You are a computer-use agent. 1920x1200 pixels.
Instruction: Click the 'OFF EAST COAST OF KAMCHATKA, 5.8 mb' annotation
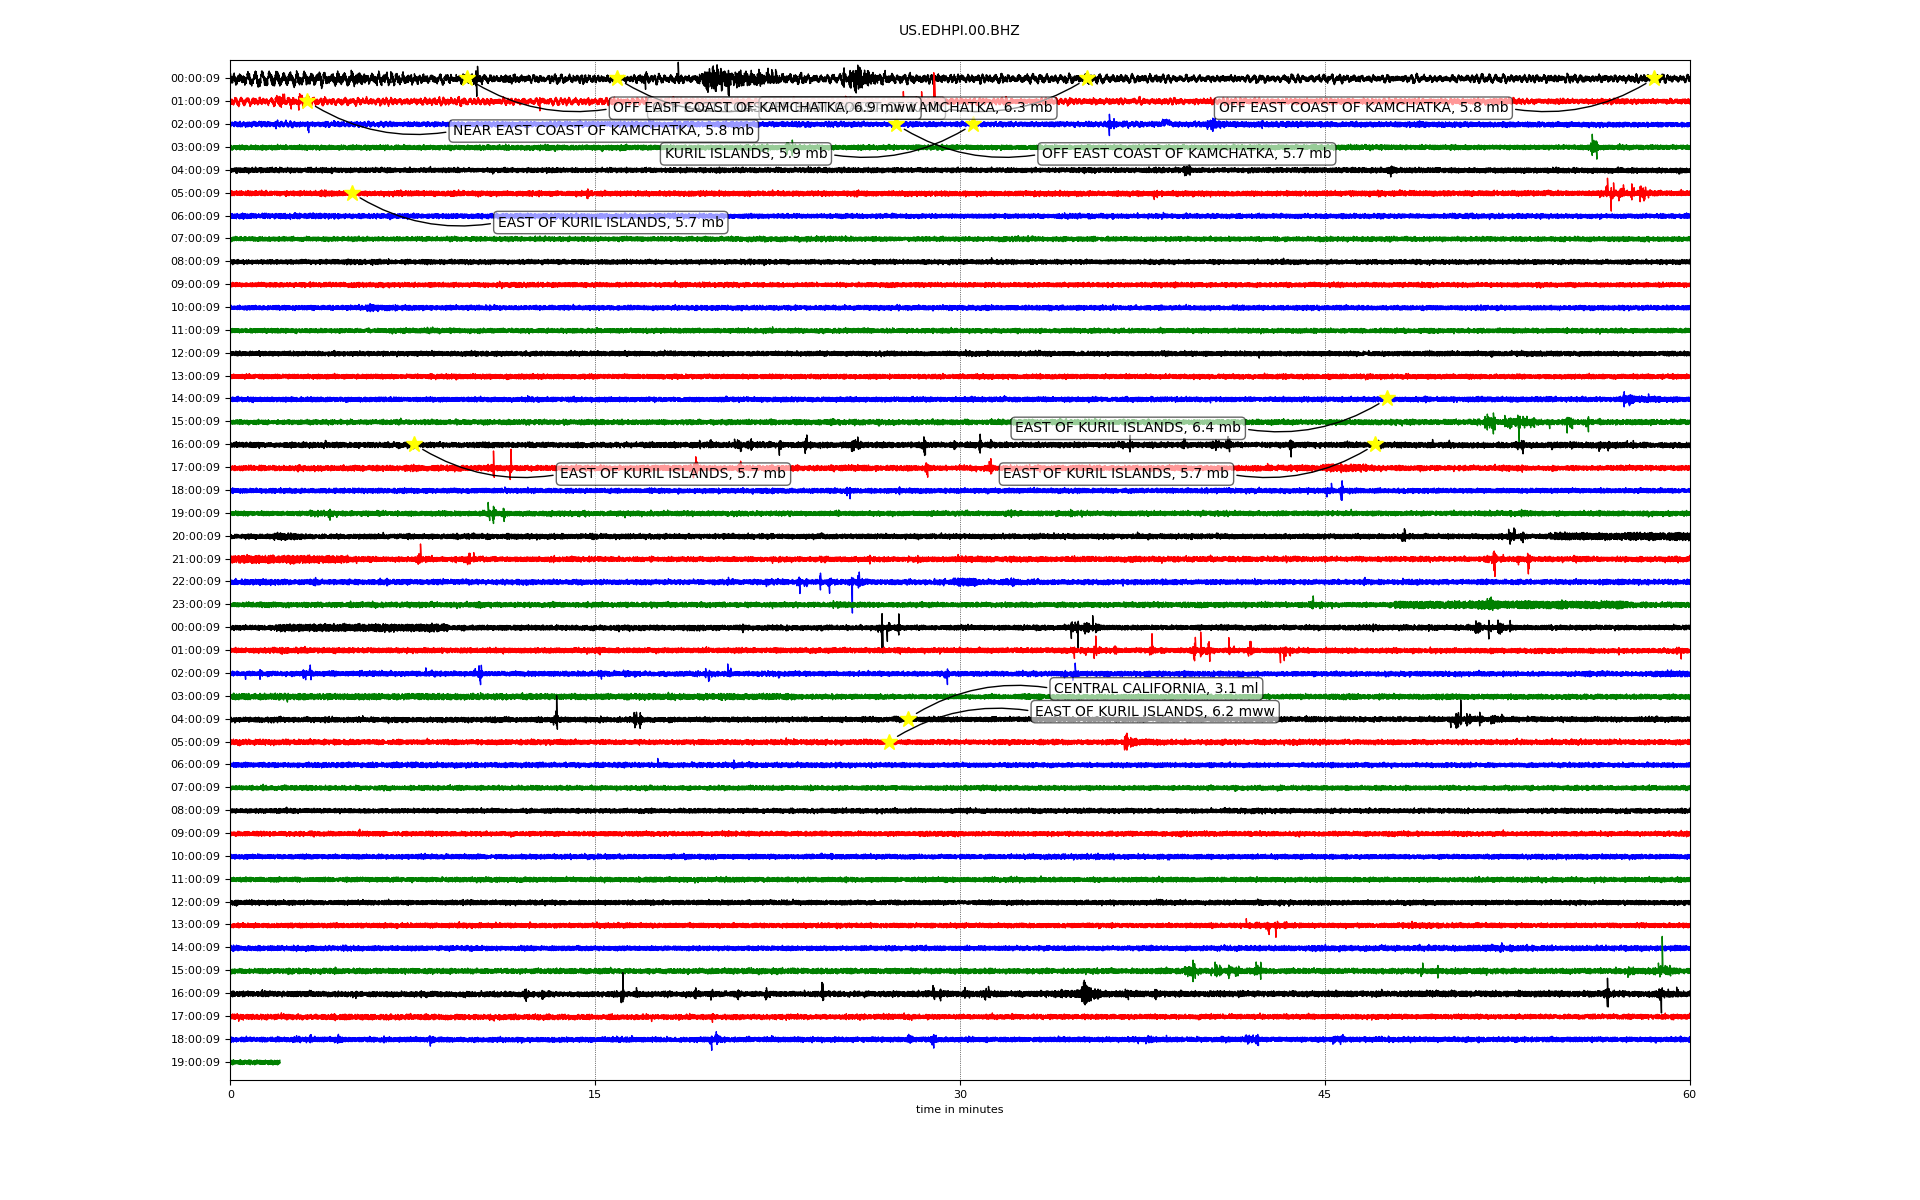(x=1363, y=108)
